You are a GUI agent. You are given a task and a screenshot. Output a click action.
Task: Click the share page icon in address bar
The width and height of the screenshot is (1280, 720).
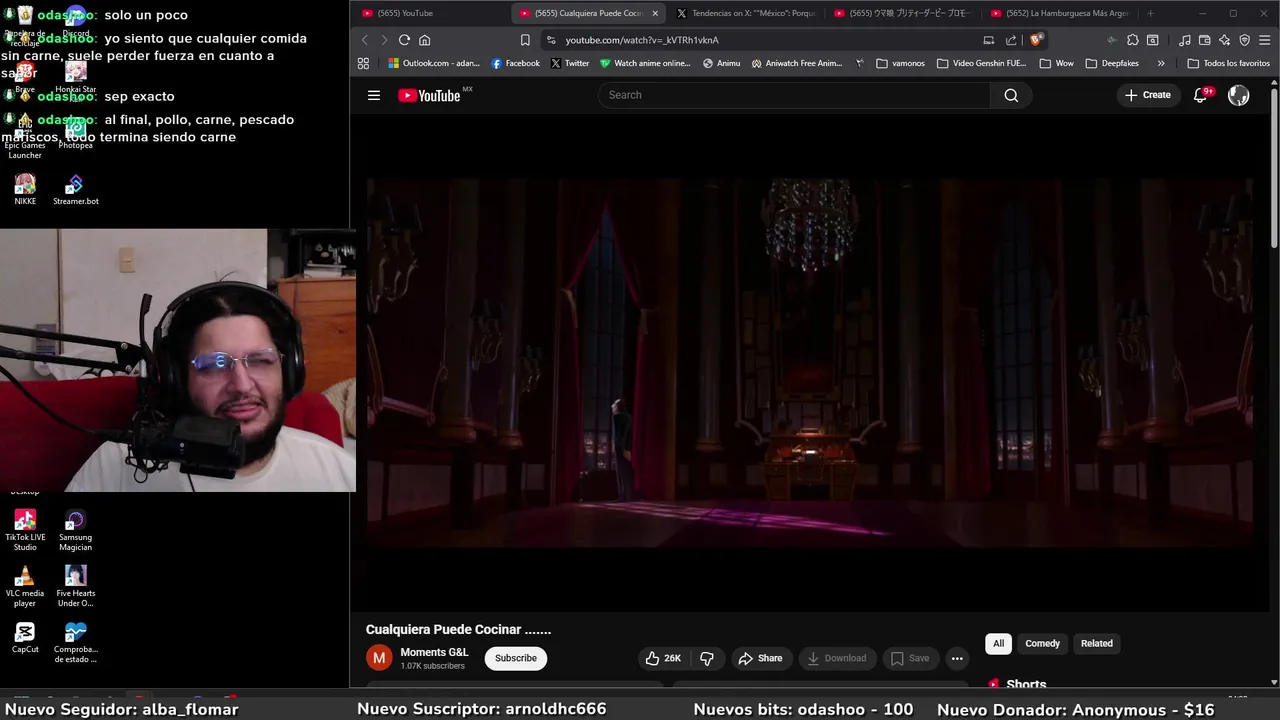(1011, 40)
